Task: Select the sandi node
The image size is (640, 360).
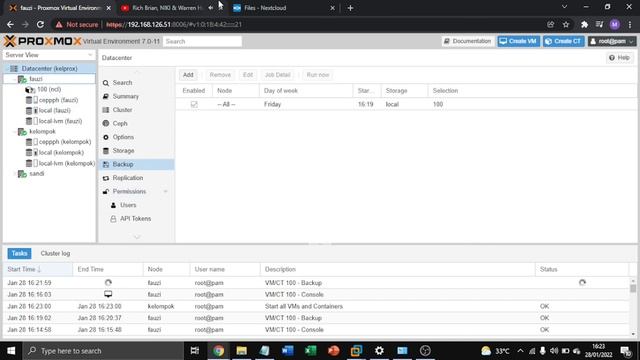Action: [36, 174]
